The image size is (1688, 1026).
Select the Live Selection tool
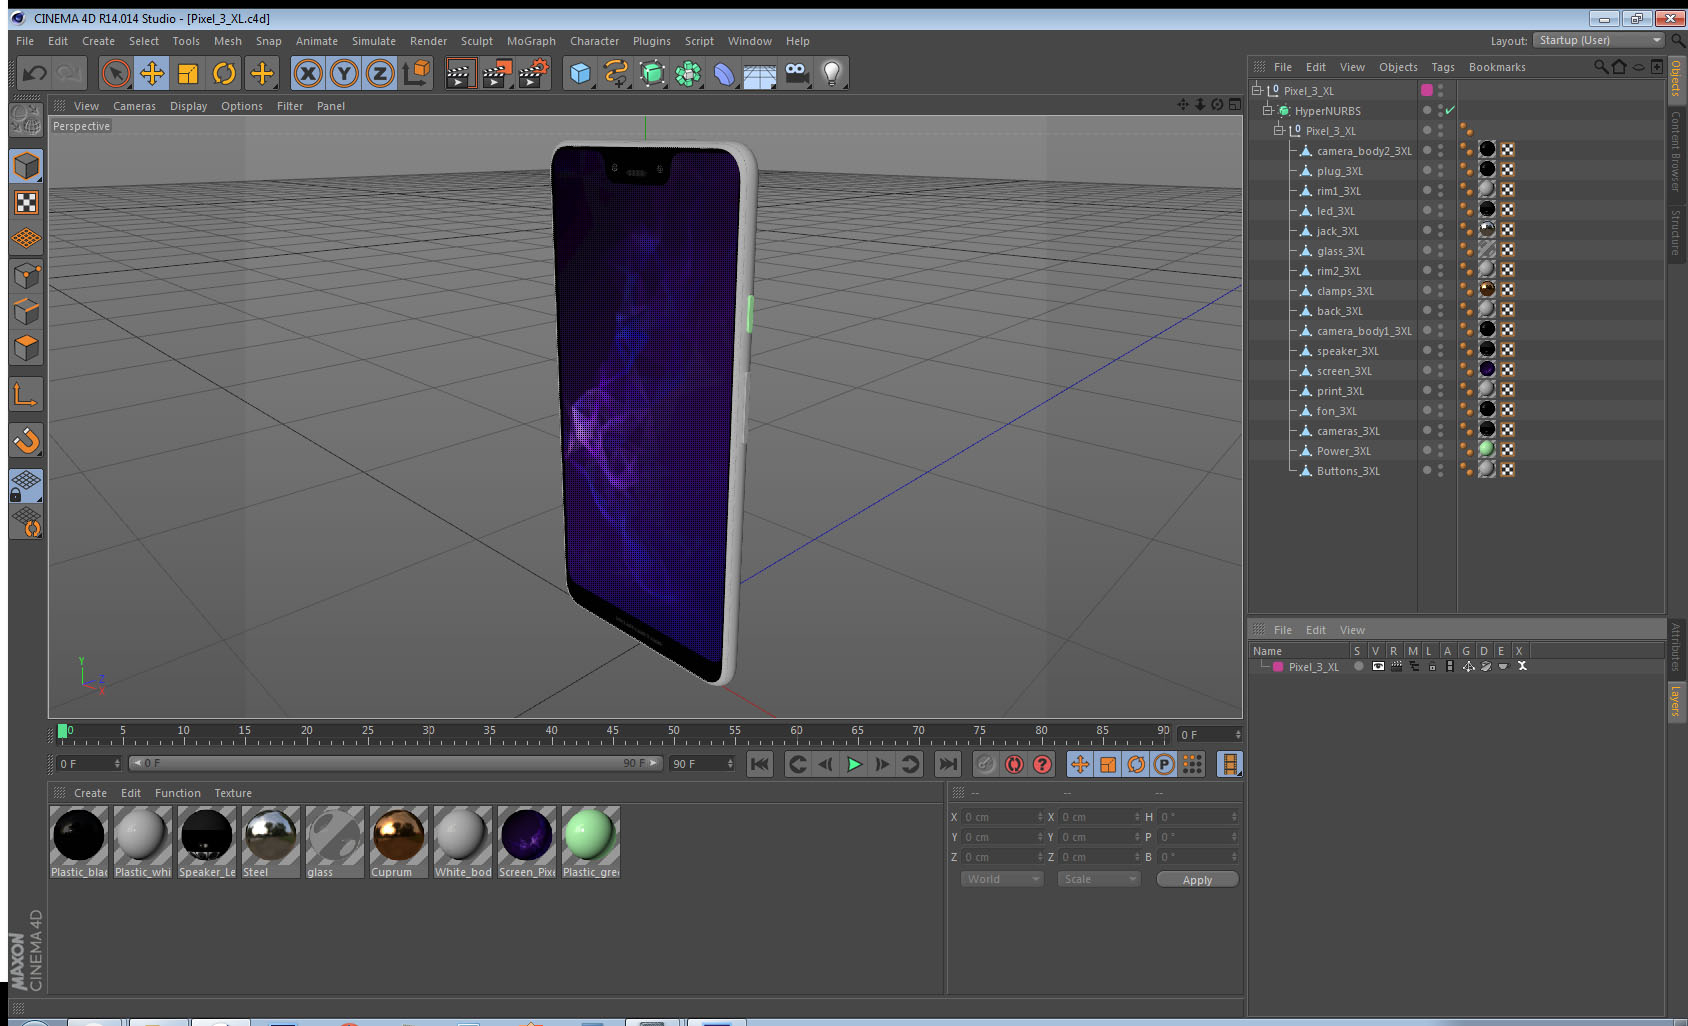pos(116,73)
